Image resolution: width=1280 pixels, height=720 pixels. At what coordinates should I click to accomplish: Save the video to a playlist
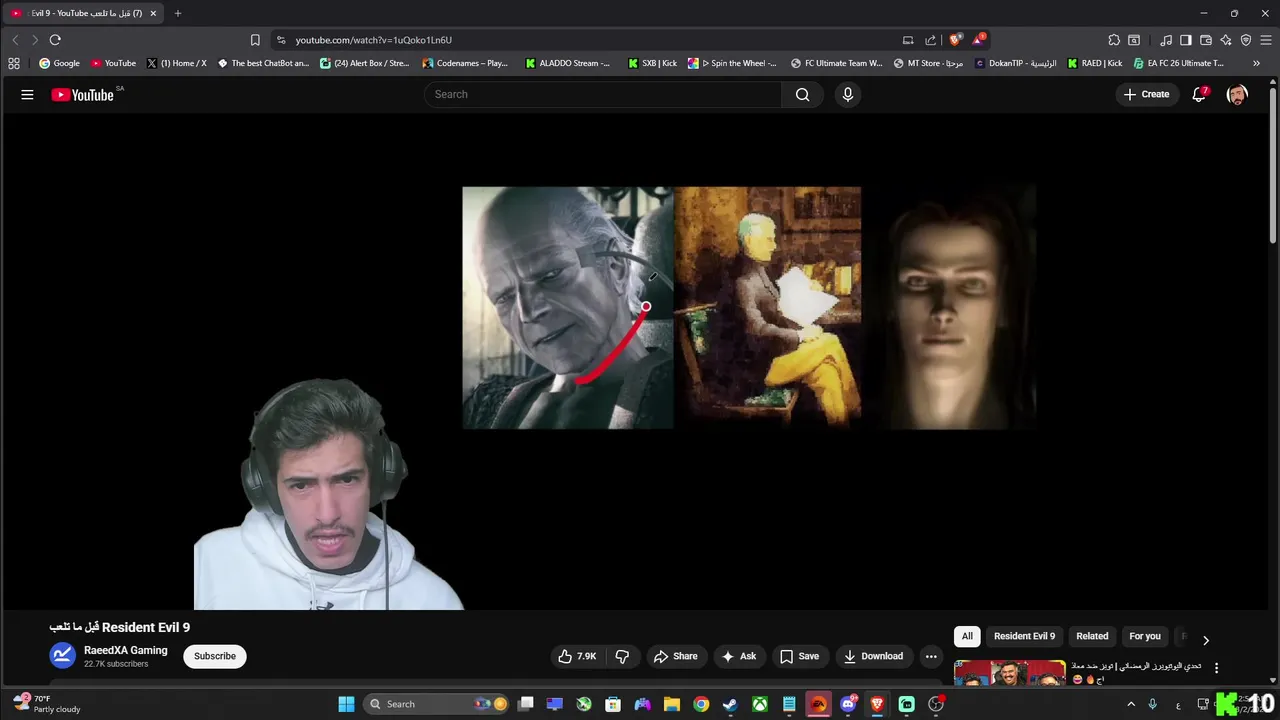pyautogui.click(x=800, y=656)
